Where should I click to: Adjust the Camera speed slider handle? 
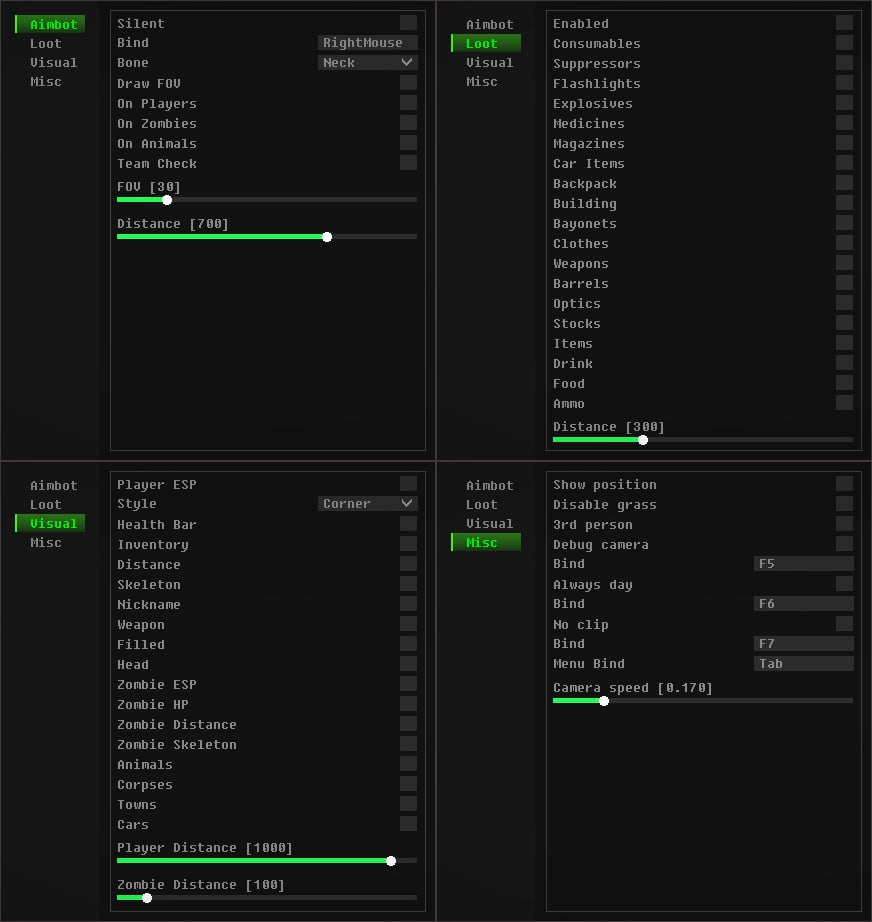coord(604,701)
